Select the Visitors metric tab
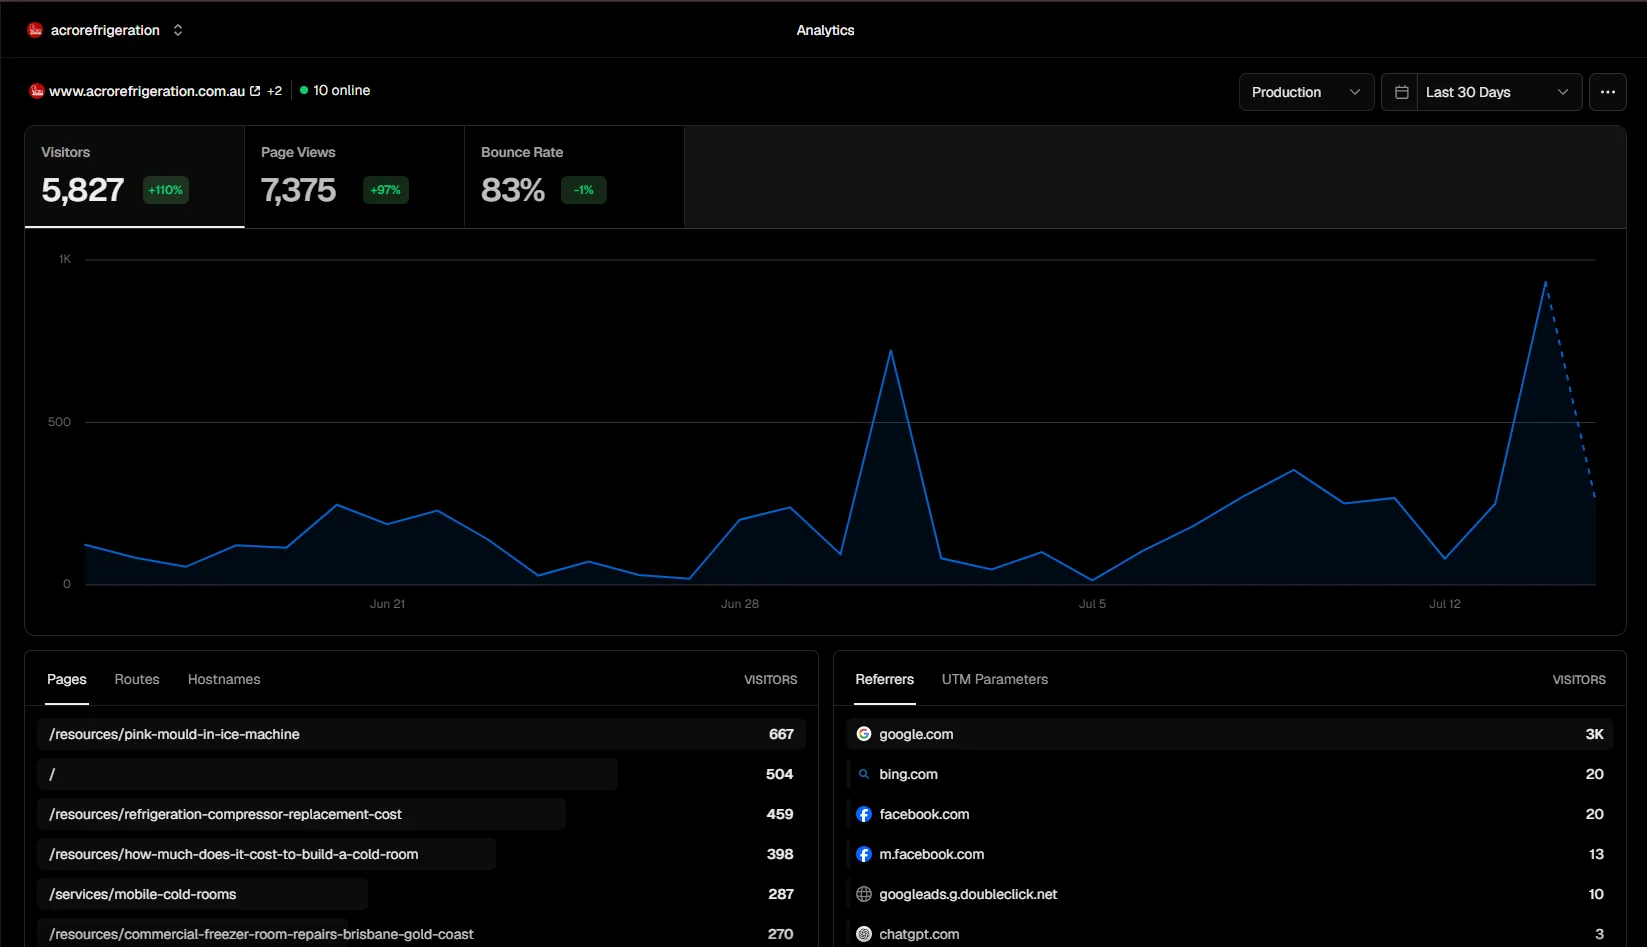1647x947 pixels. [134, 177]
